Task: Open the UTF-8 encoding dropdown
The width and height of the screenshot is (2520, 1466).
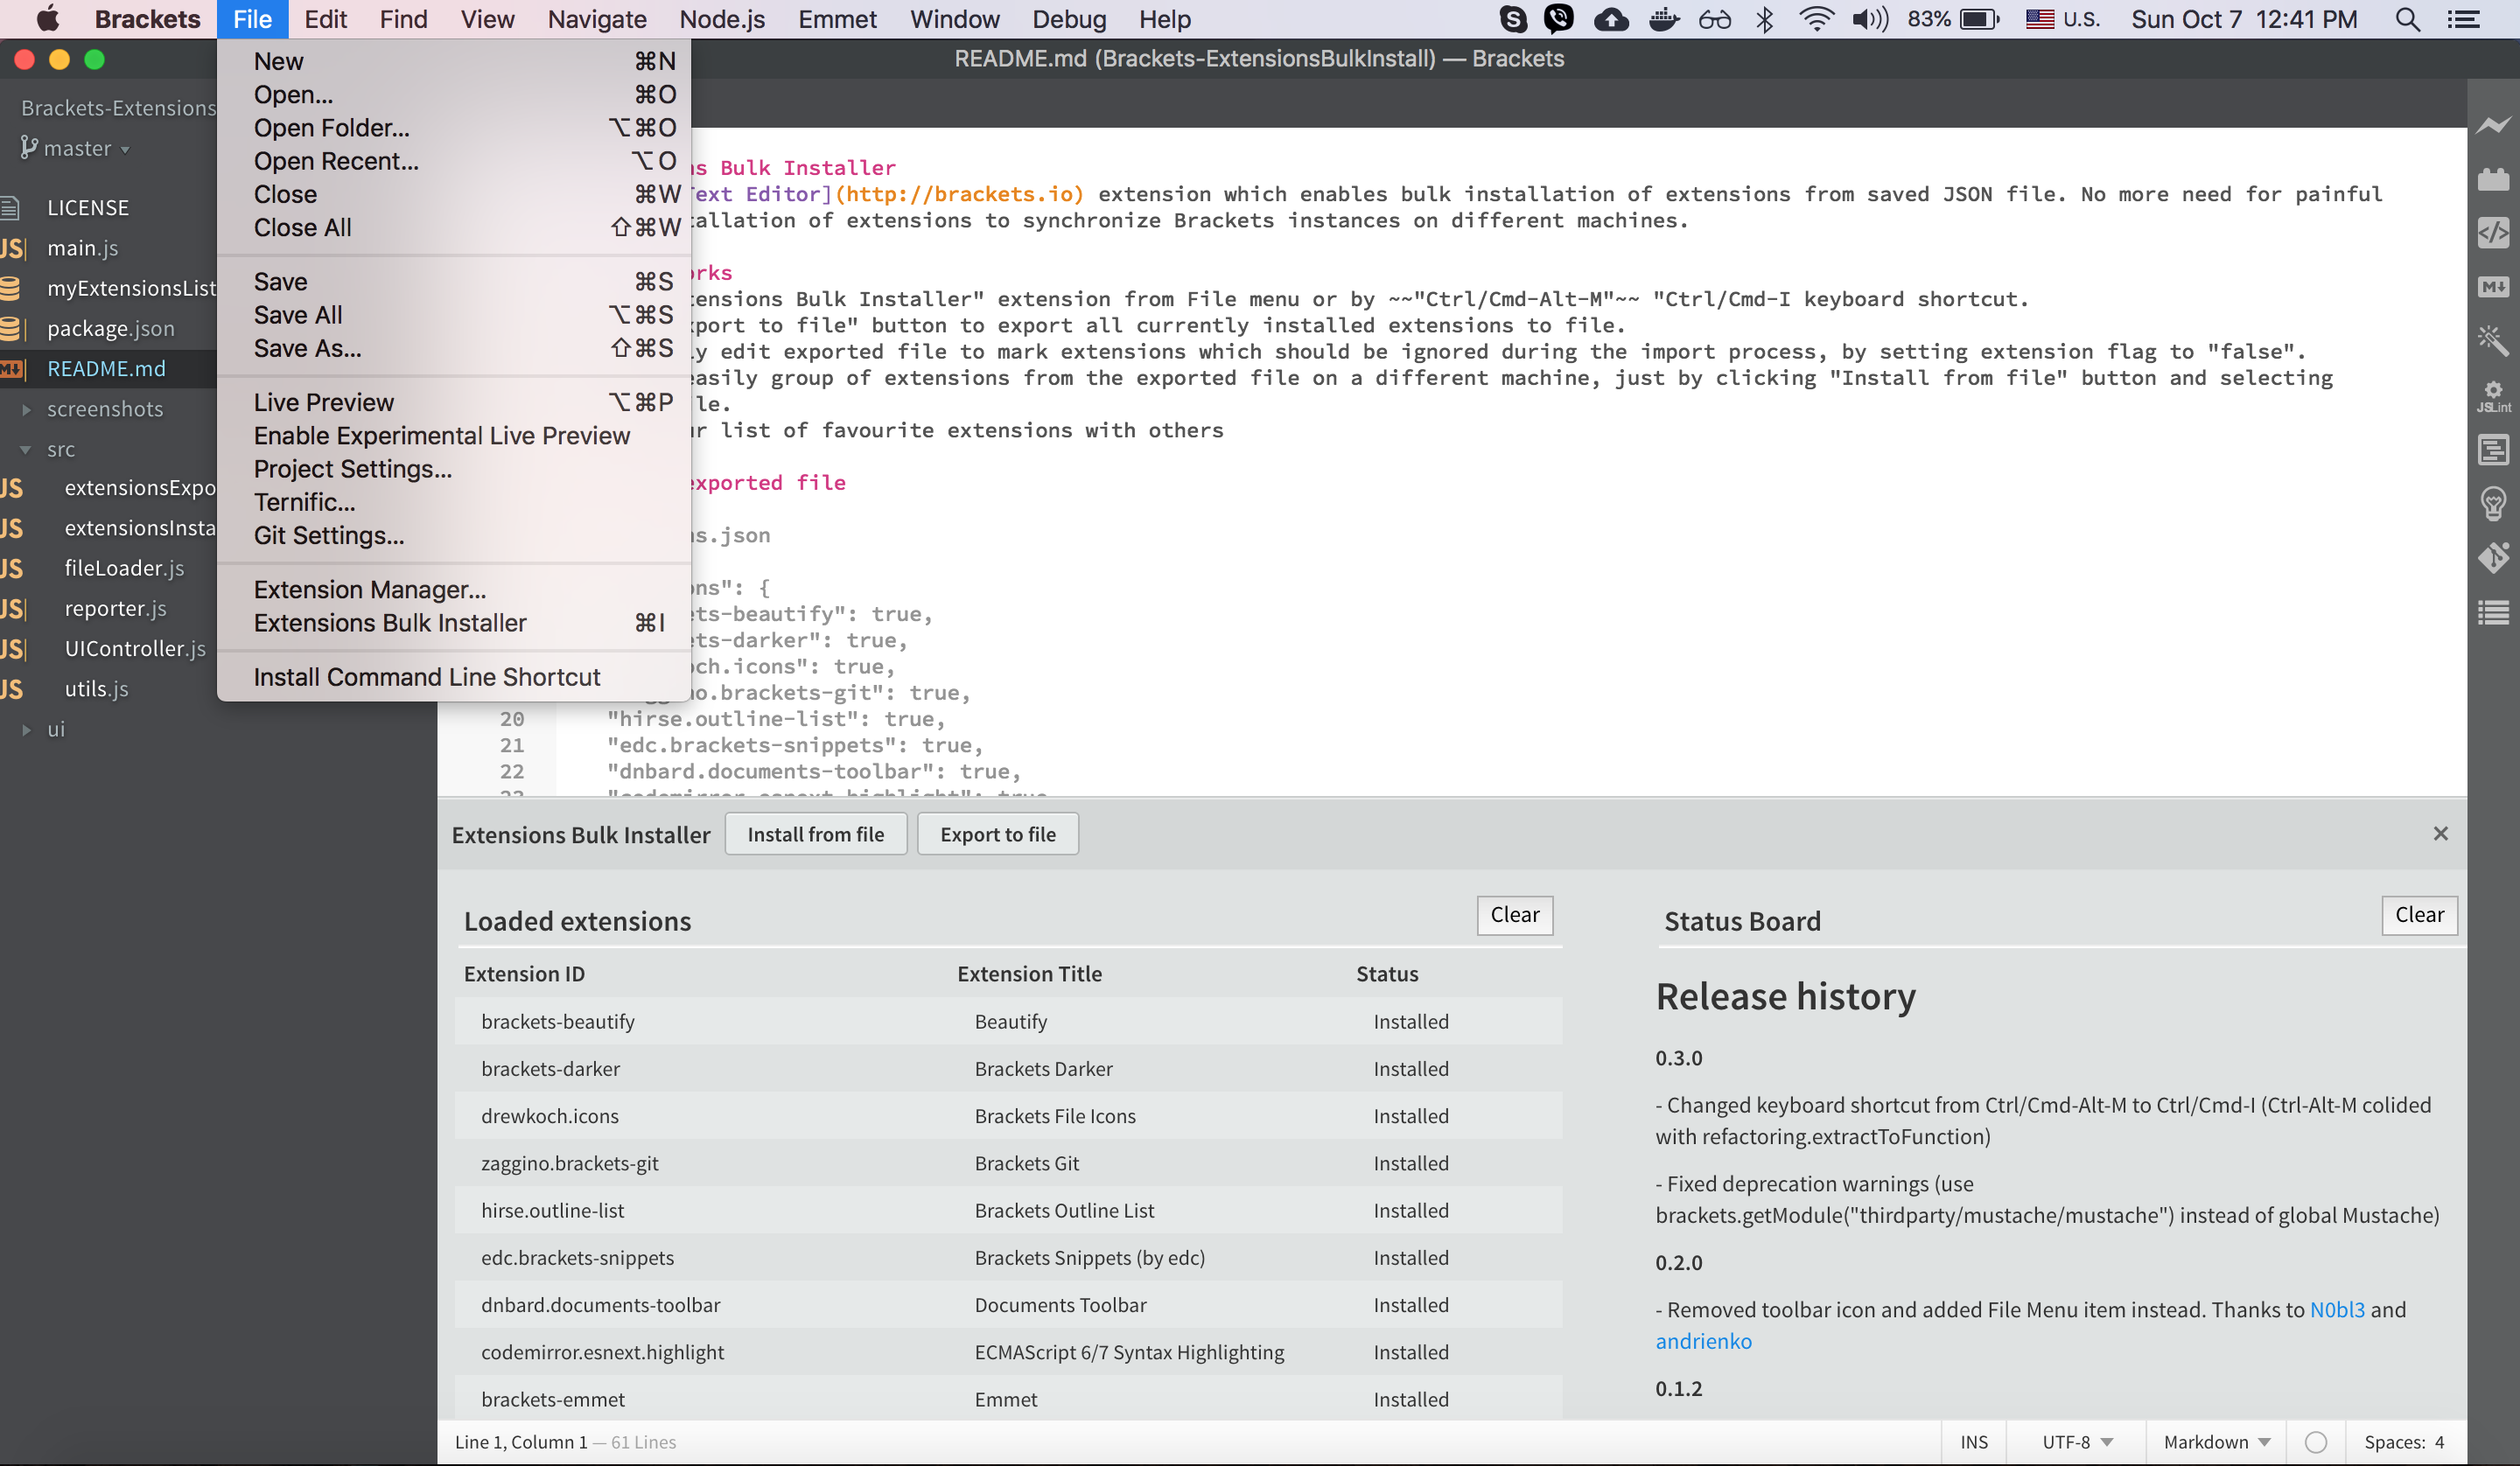Action: pyautogui.click(x=2077, y=1442)
